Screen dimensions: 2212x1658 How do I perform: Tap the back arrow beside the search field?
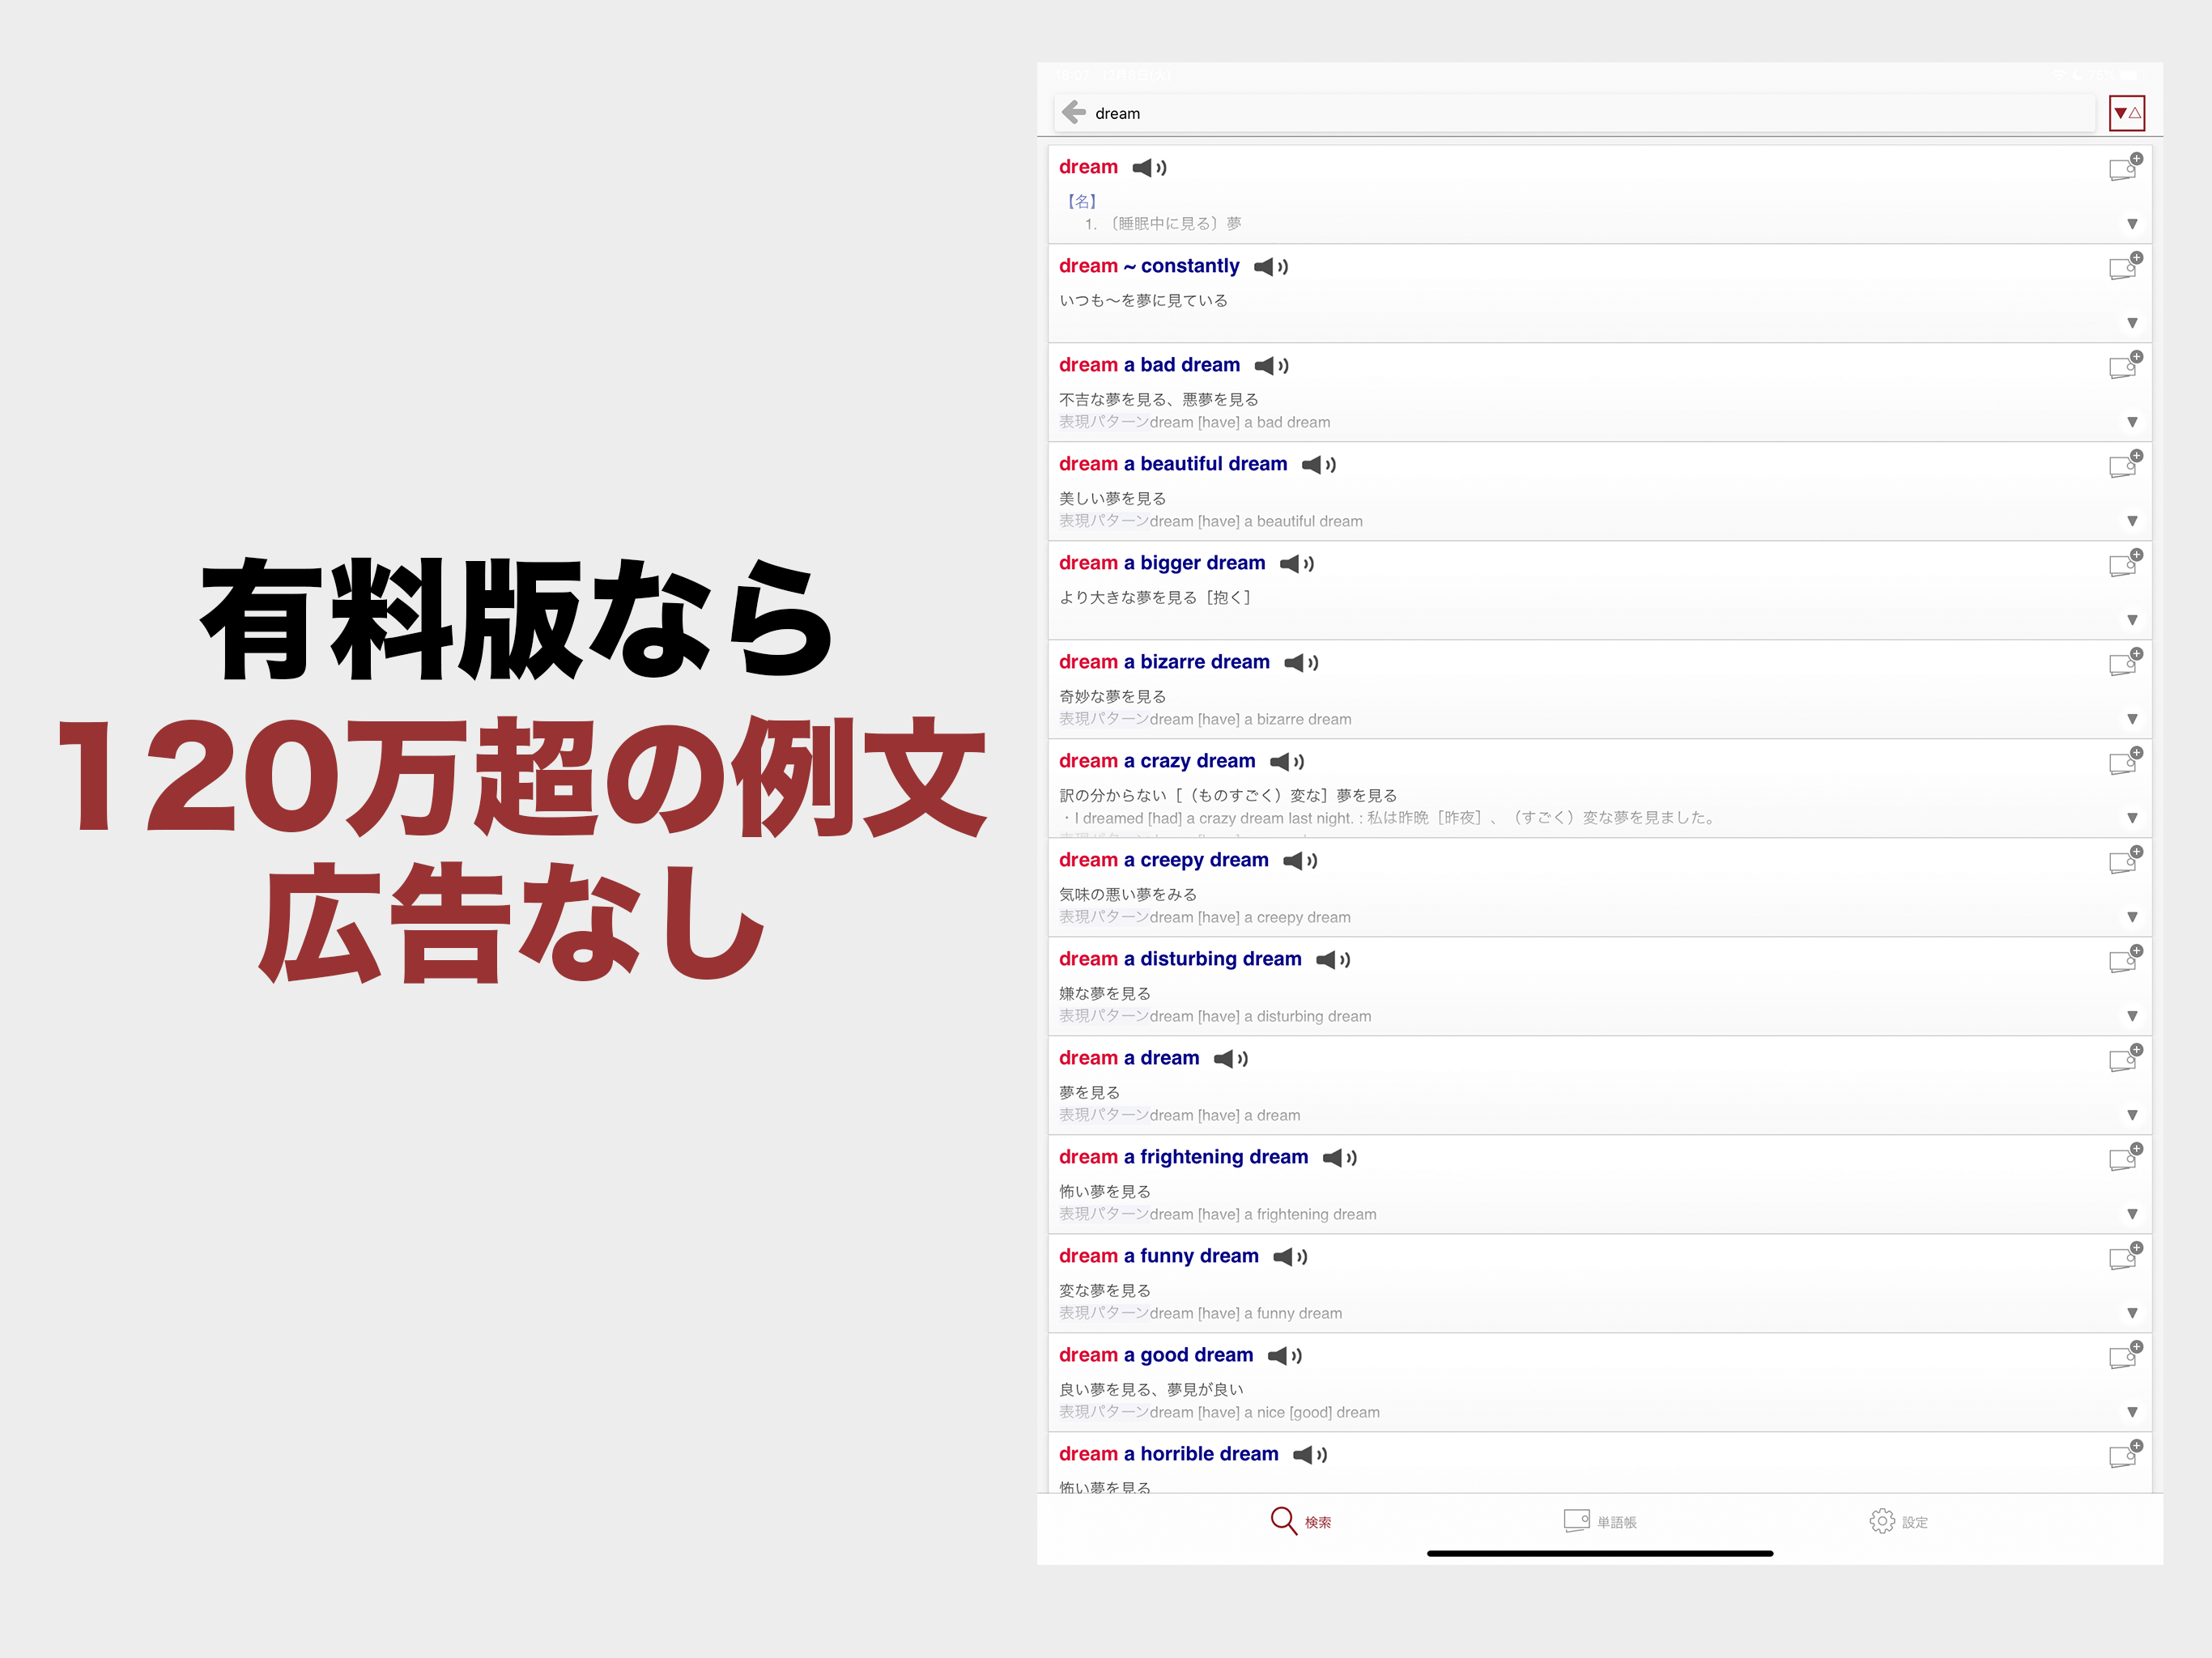coord(1072,112)
